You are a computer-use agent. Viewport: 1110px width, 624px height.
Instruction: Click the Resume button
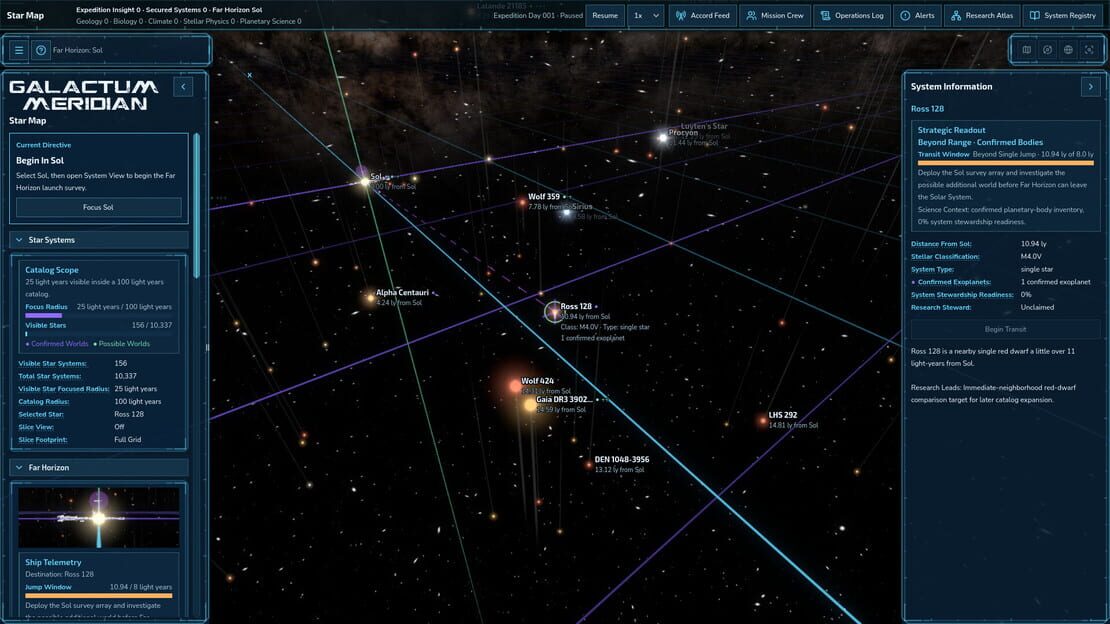coord(605,16)
